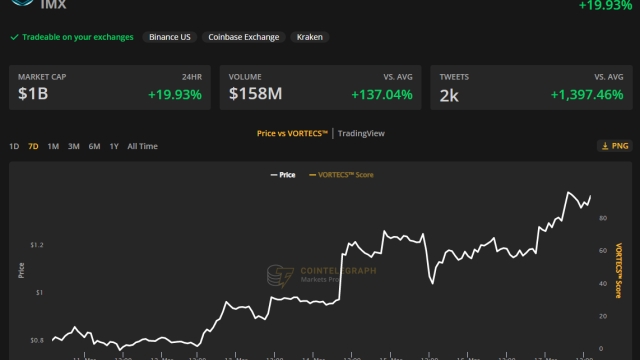Download the chart as PNG
The image size is (640, 360).
[615, 146]
